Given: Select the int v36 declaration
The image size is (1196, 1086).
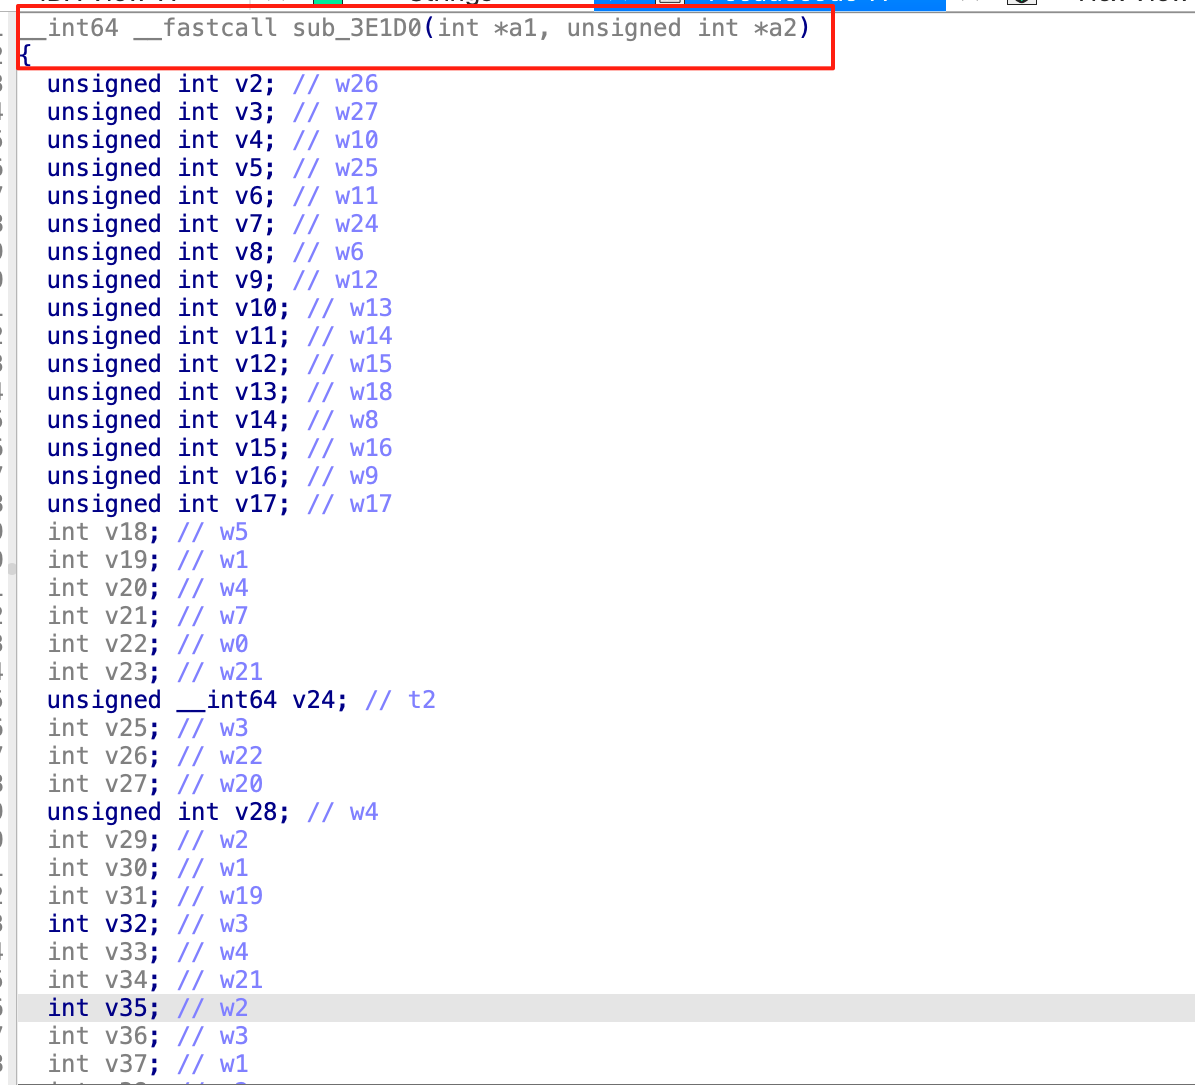Looking at the screenshot, I should (x=104, y=1037).
